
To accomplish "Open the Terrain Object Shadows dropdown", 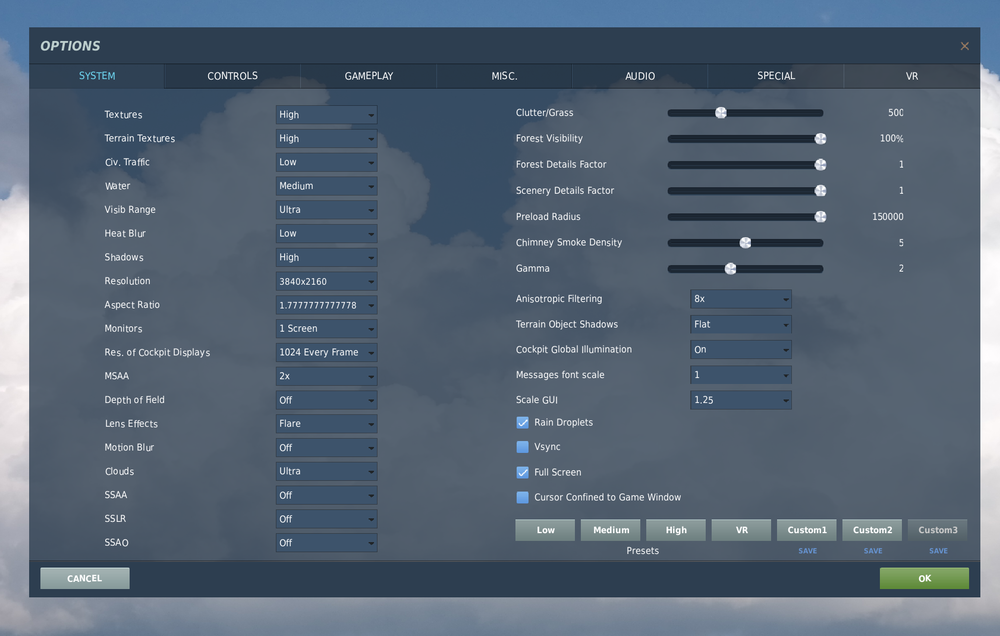I will (740, 323).
